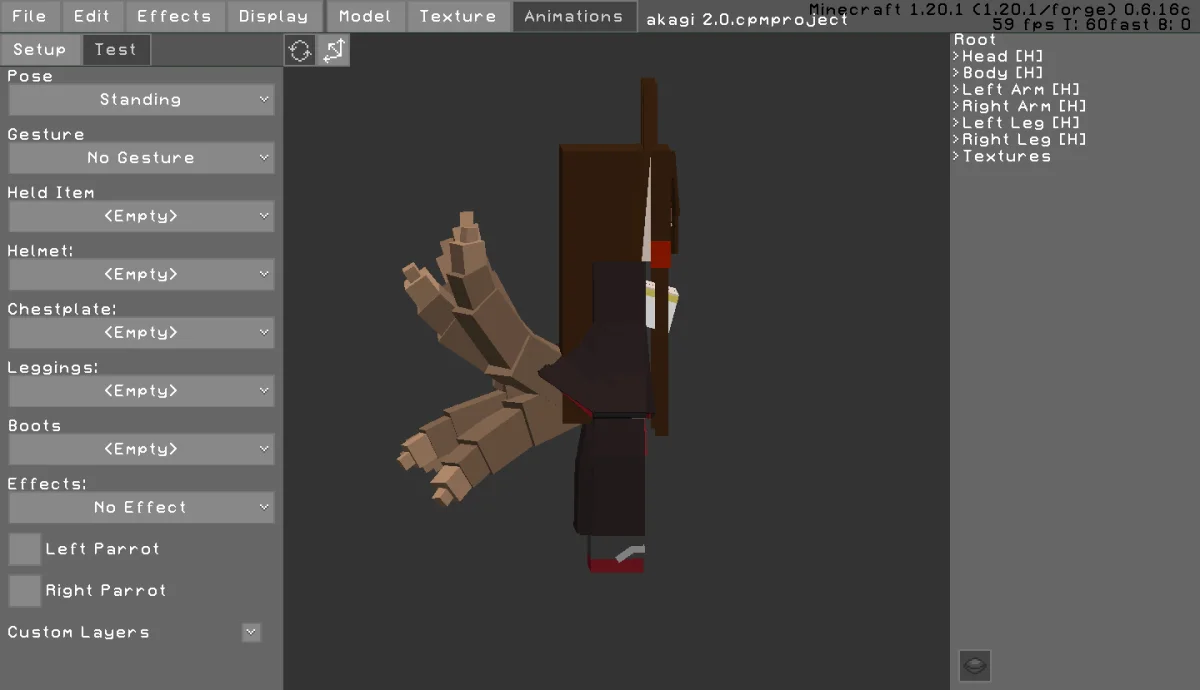Image resolution: width=1200 pixels, height=690 pixels.
Task: Open the Chestplate dropdown
Action: 141,331
